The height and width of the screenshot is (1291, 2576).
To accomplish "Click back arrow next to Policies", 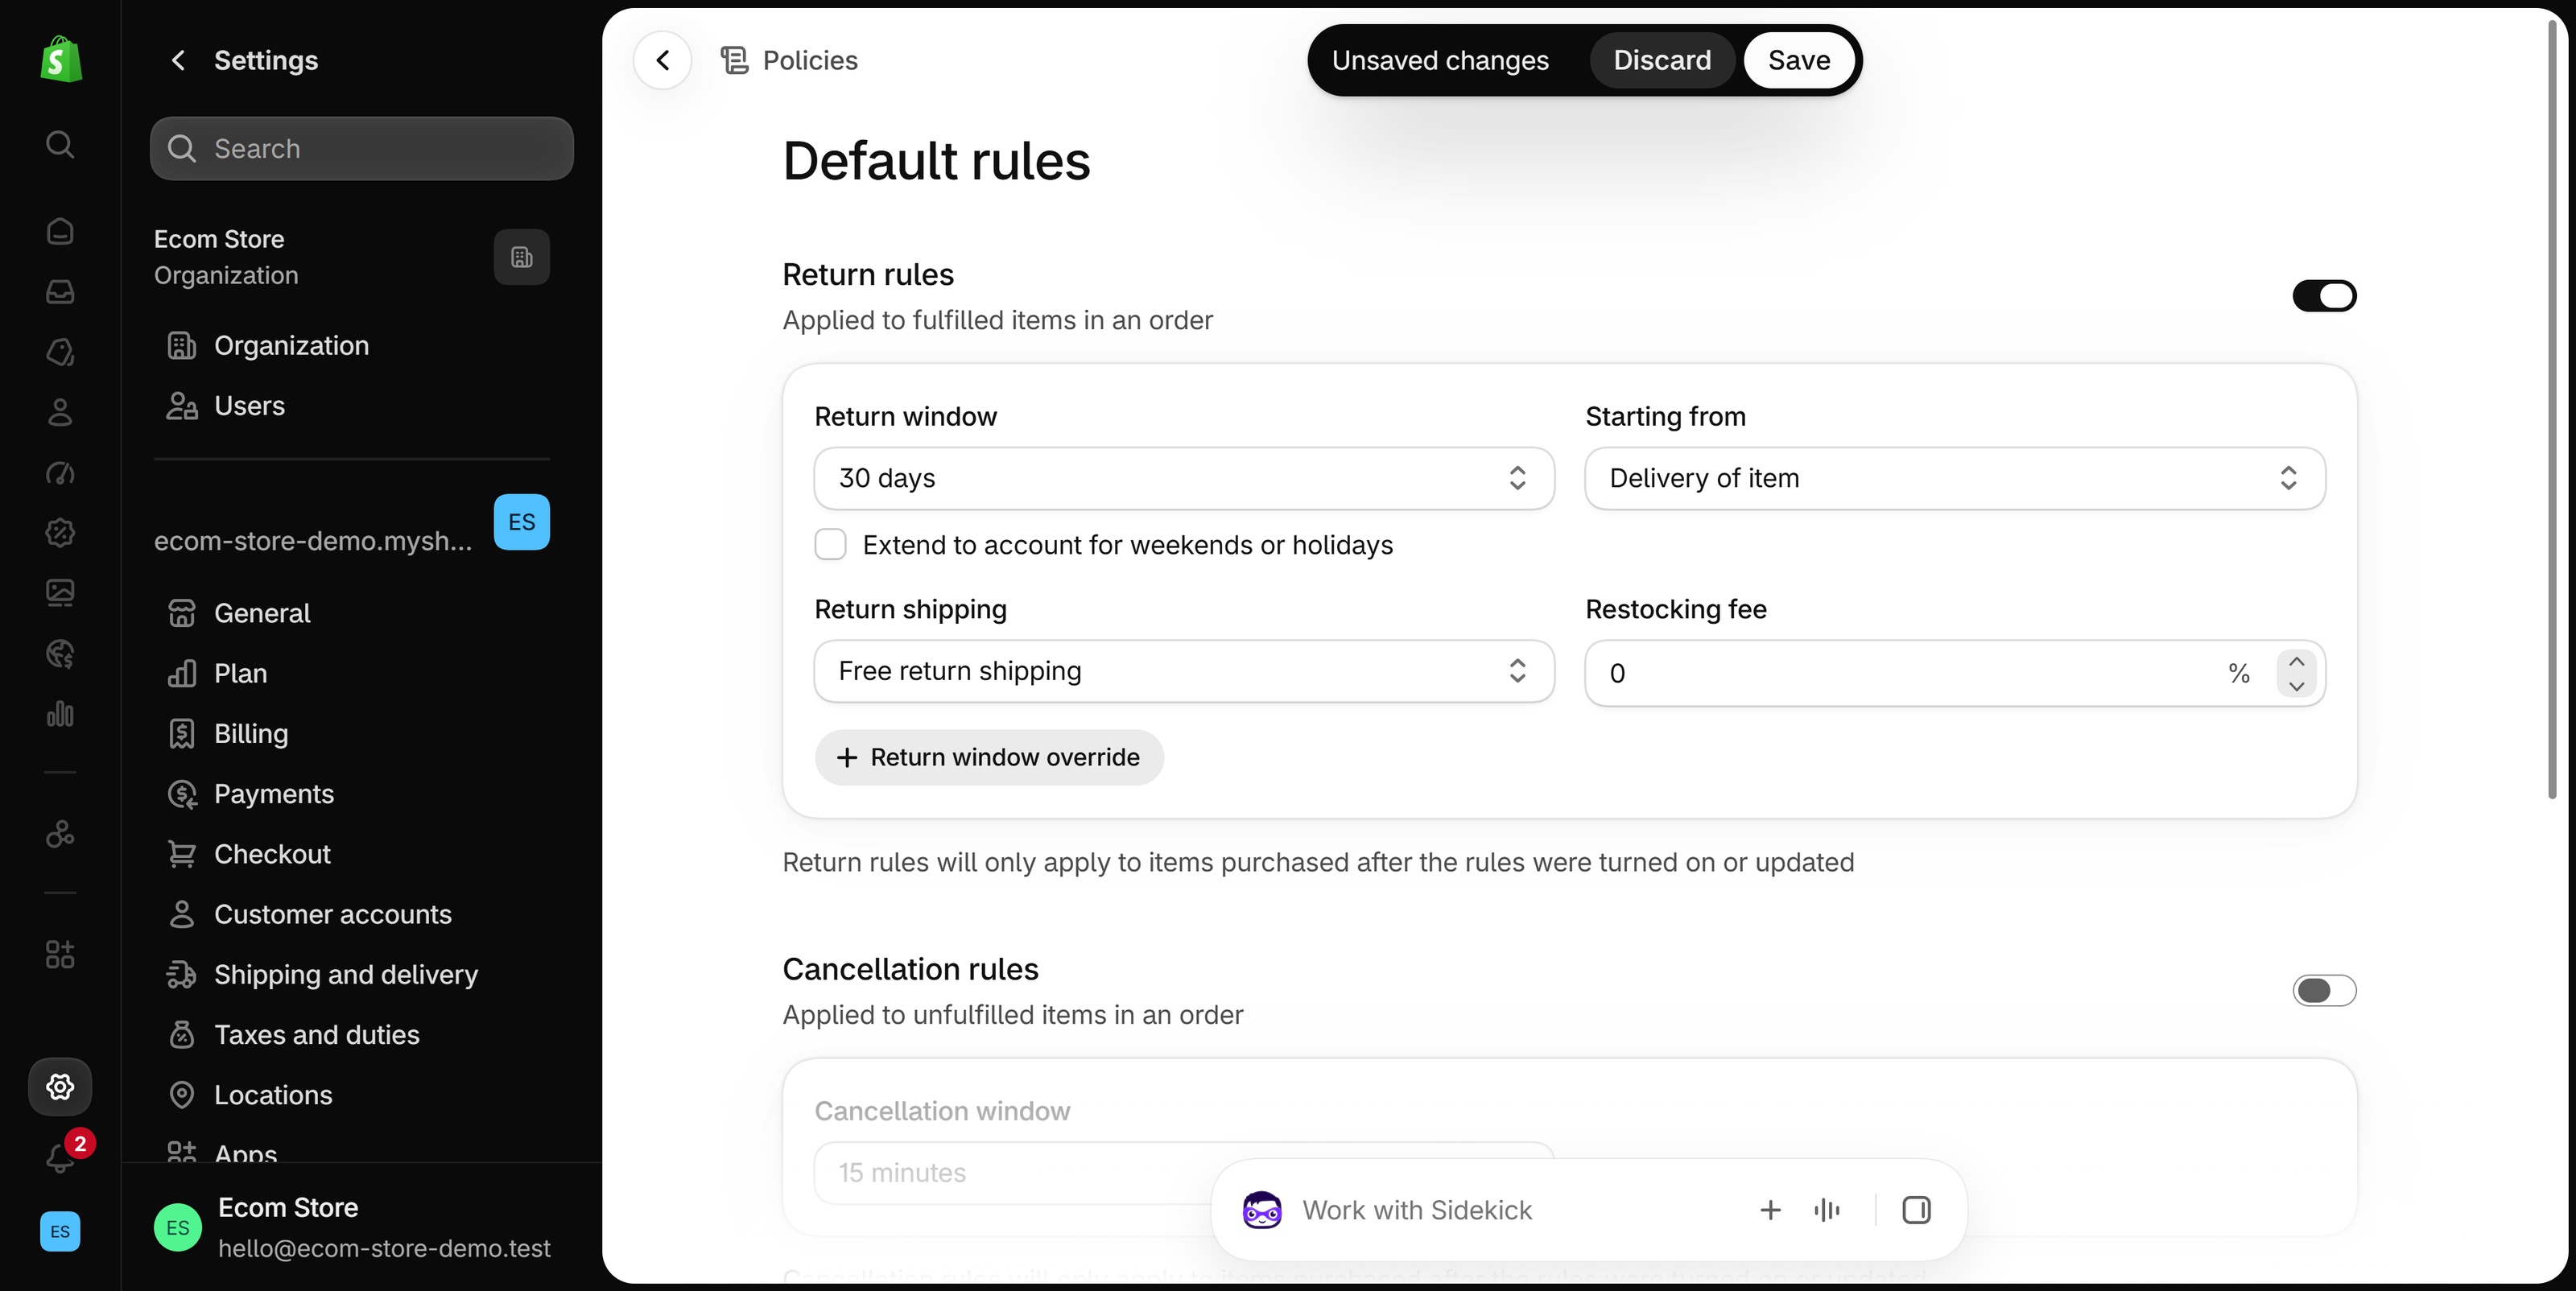I will (x=662, y=60).
